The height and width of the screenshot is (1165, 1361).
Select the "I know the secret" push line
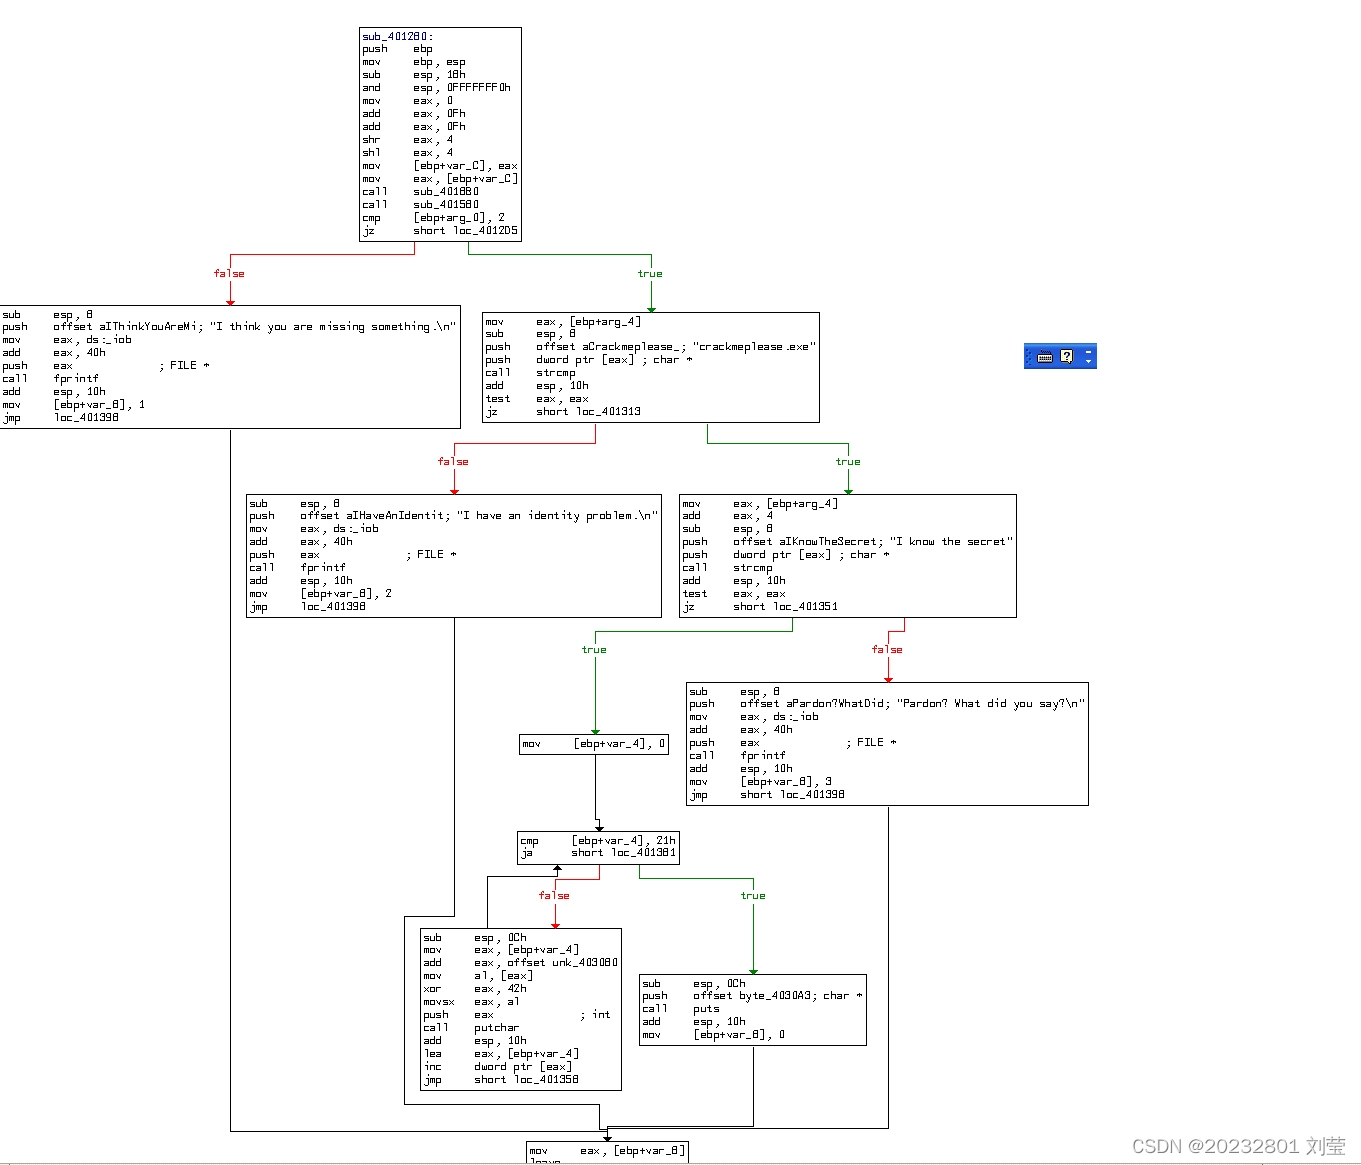coord(848,541)
